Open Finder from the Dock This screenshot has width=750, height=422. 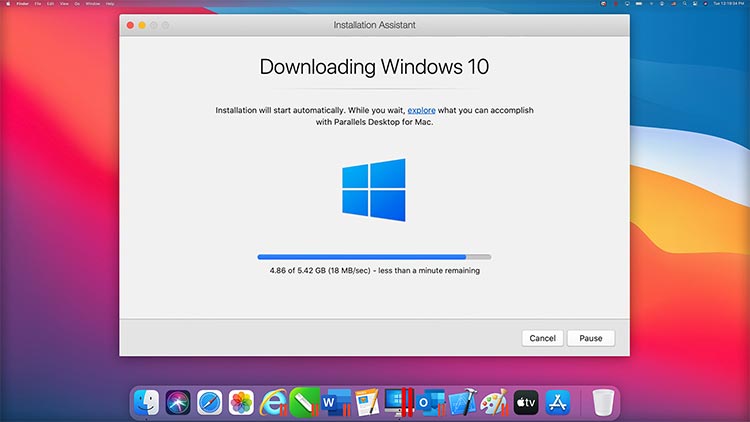coord(146,402)
